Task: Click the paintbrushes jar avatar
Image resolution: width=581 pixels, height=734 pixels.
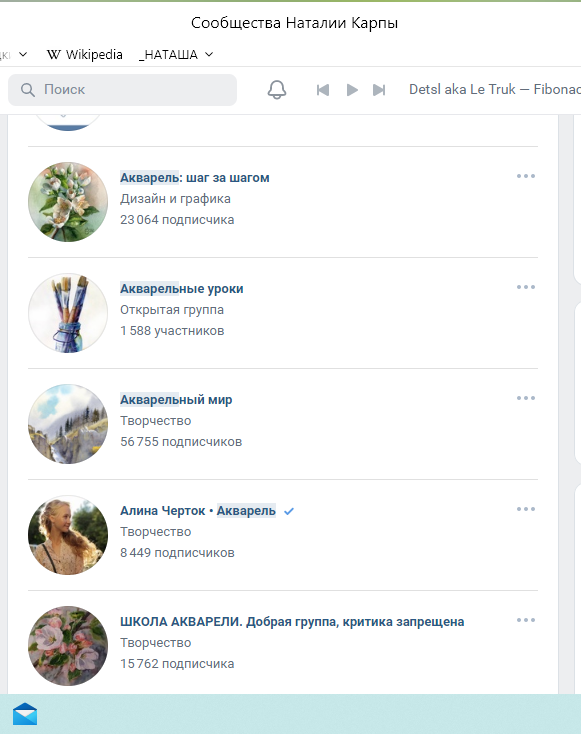Action: [68, 313]
